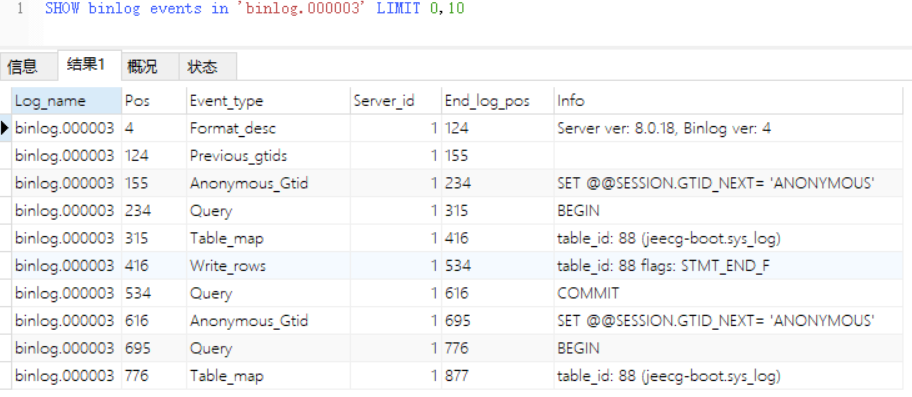The width and height of the screenshot is (912, 397).
Task: Select End_log_pos cell with value 155
Action: (497, 156)
